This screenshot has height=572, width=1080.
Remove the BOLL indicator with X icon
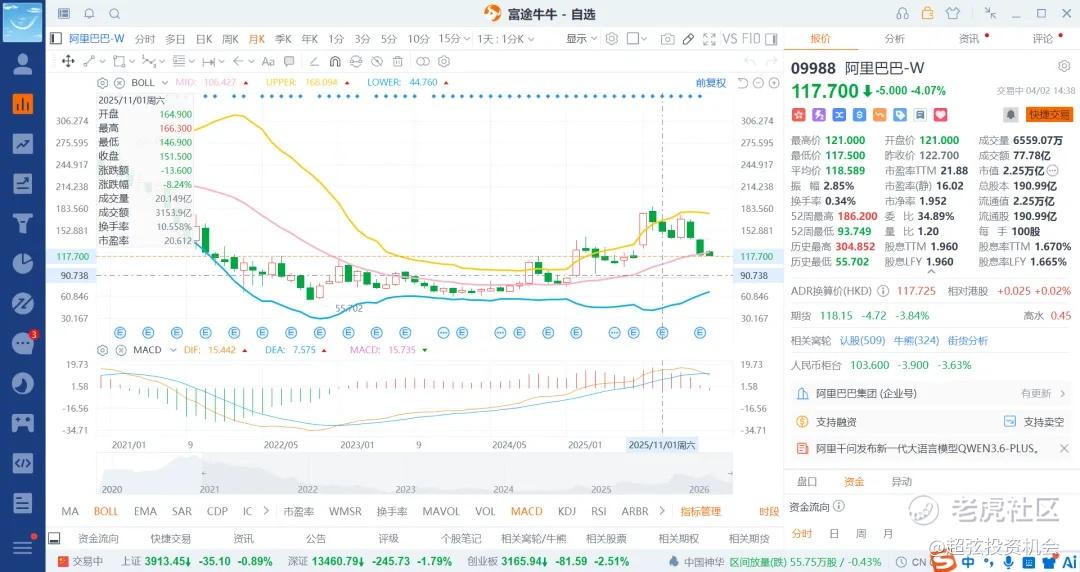point(118,83)
